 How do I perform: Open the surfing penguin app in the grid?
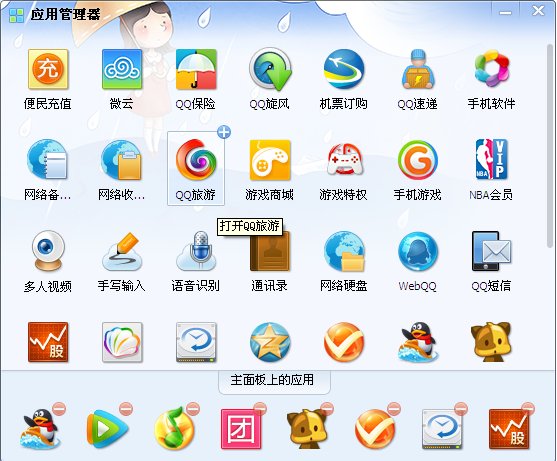[x=418, y=342]
